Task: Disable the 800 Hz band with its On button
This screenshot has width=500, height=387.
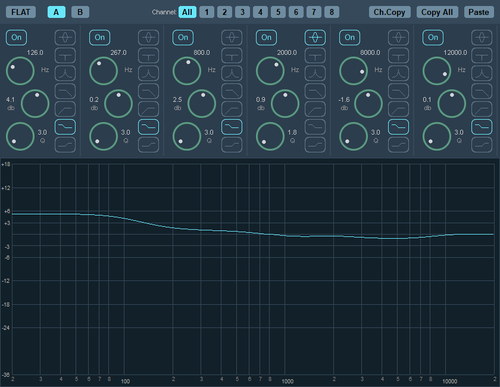Action: coord(183,37)
